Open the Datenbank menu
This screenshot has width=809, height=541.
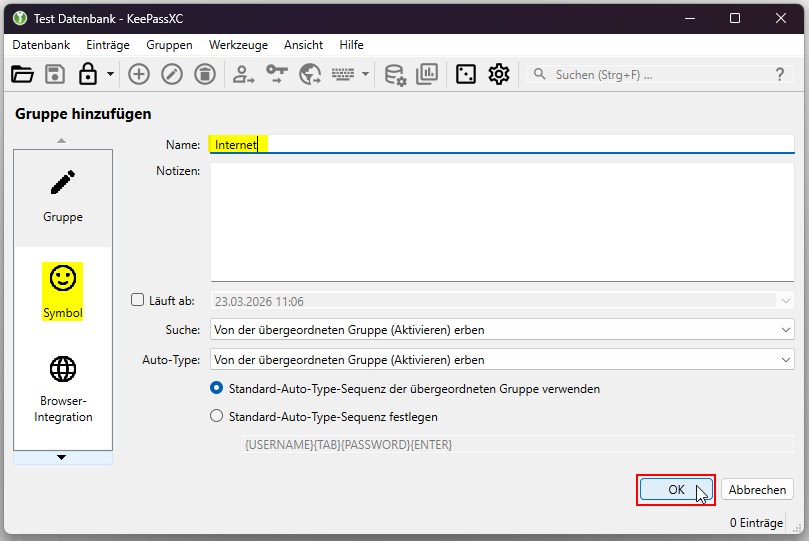point(41,45)
